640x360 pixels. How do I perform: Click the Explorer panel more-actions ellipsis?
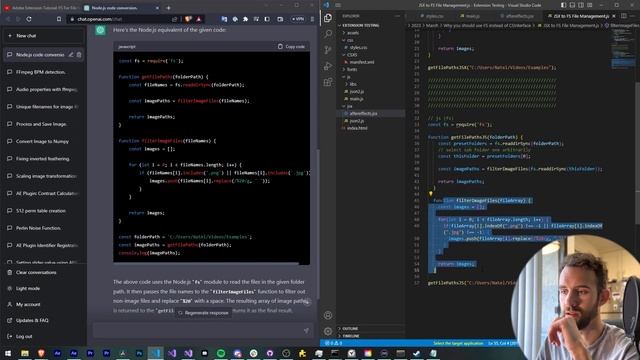(x=397, y=16)
